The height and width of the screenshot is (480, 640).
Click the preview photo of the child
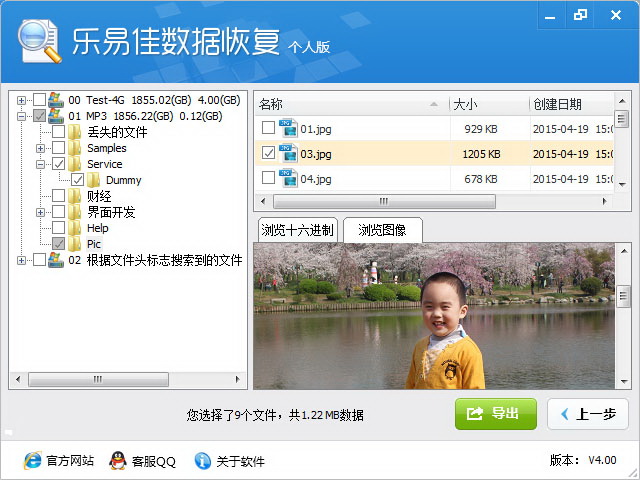[434, 316]
